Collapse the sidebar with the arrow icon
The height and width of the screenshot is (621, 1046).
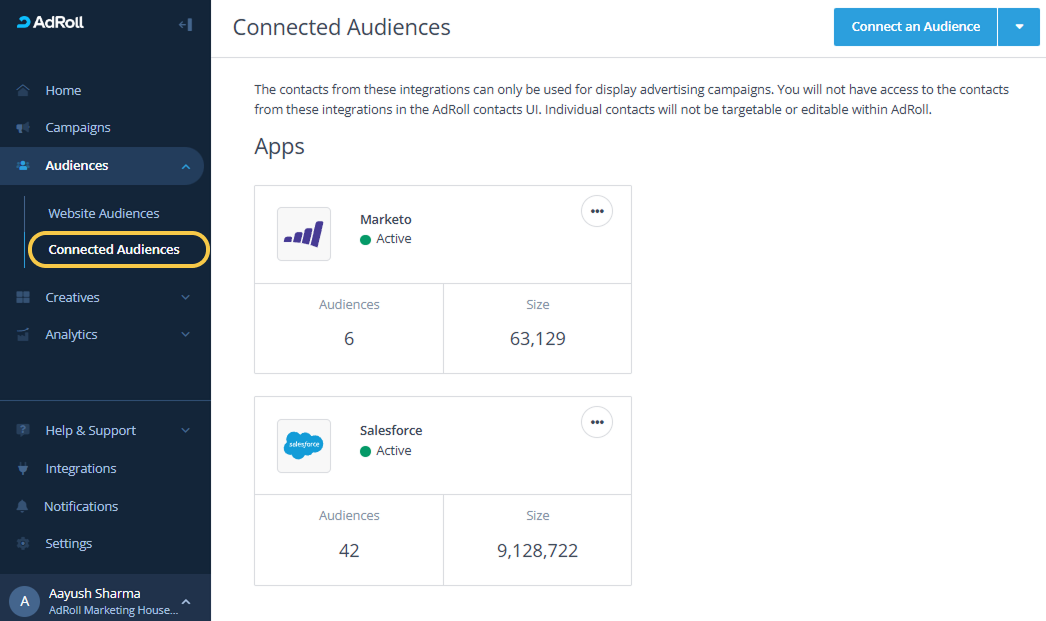click(x=184, y=24)
